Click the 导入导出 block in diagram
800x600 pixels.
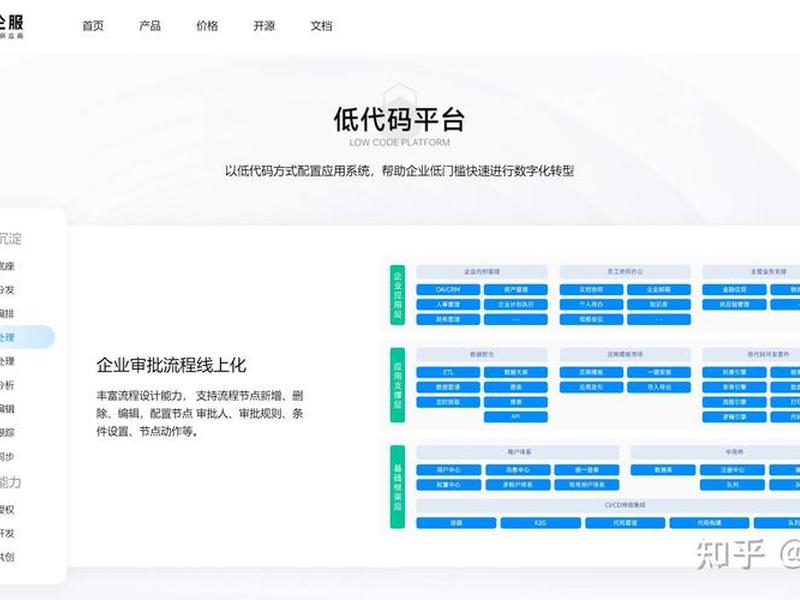click(659, 387)
